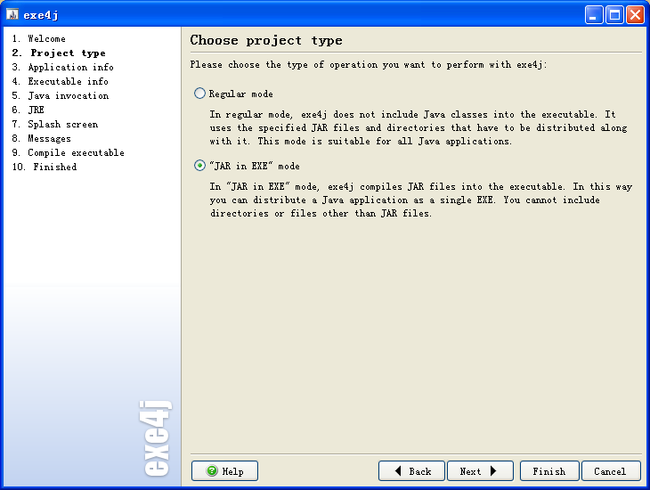Open step 8 Messages
The image size is (650, 490).
[x=41, y=138]
